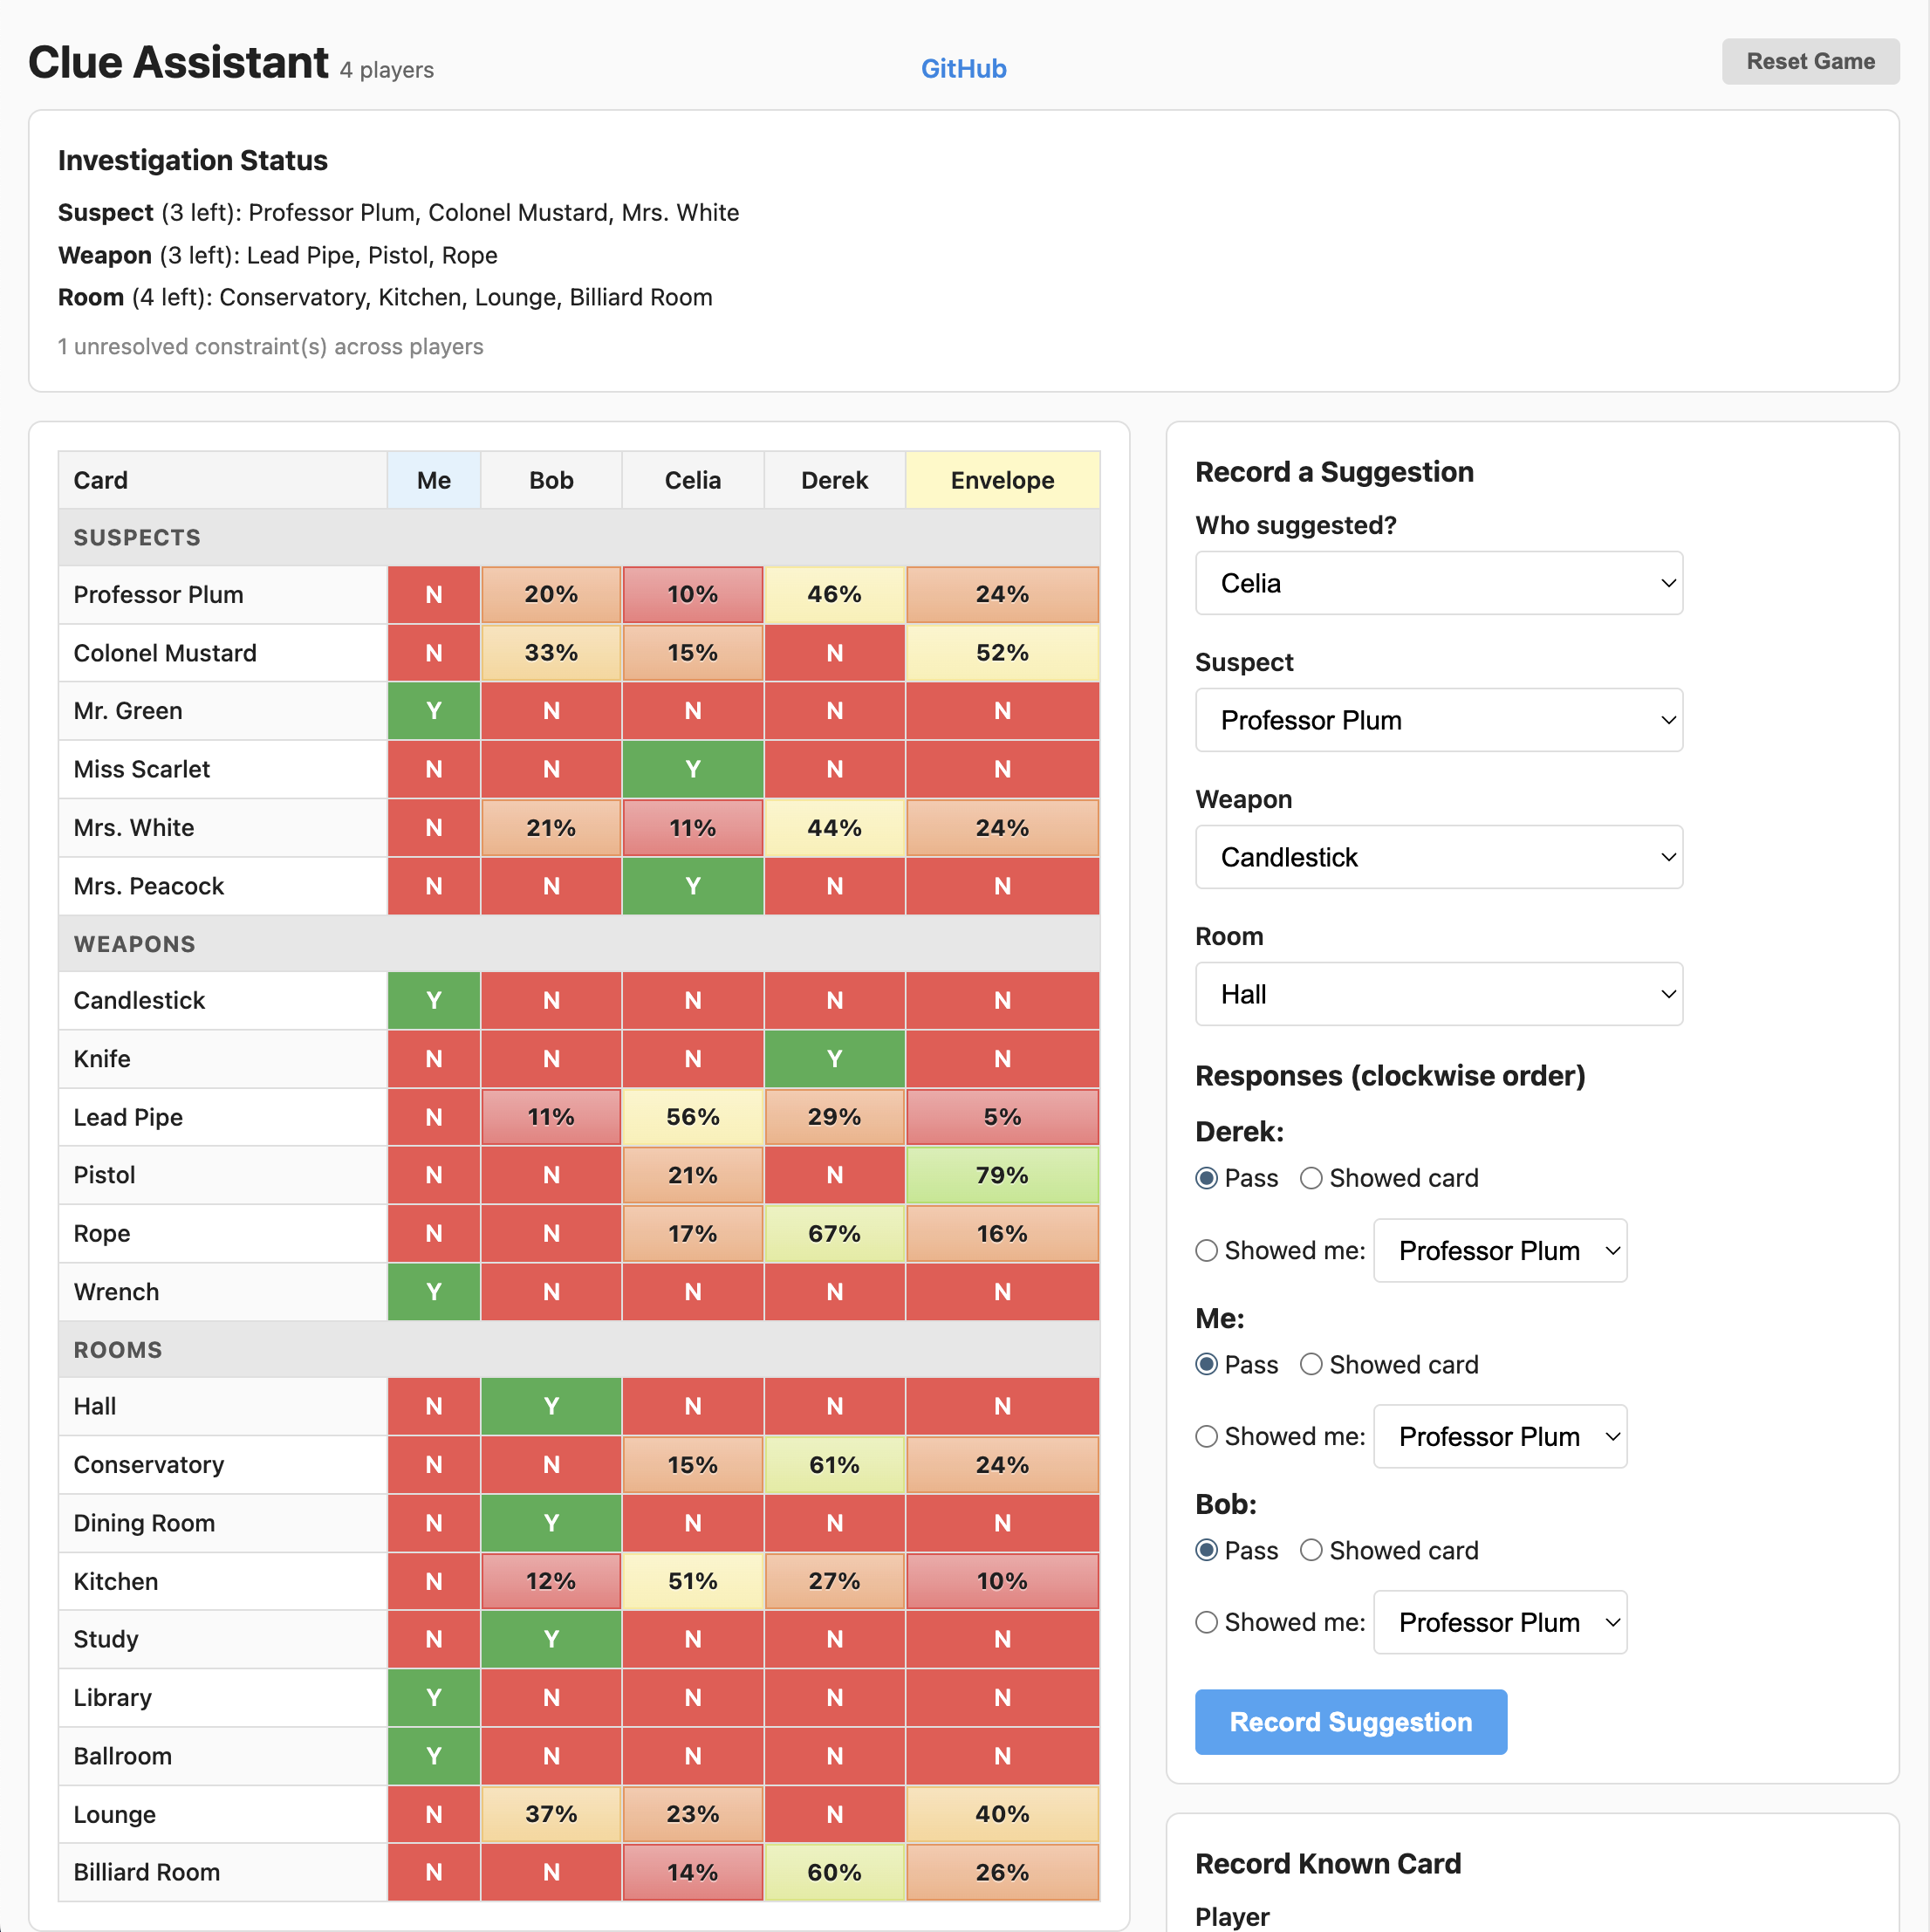Click the Reset Game button

pyautogui.click(x=1809, y=61)
